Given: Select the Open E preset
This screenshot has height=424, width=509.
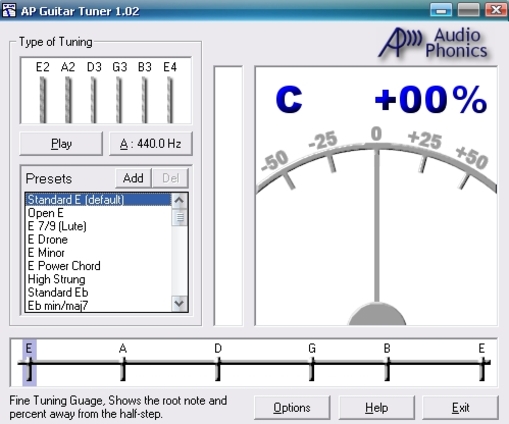Looking at the screenshot, I should point(99,213).
